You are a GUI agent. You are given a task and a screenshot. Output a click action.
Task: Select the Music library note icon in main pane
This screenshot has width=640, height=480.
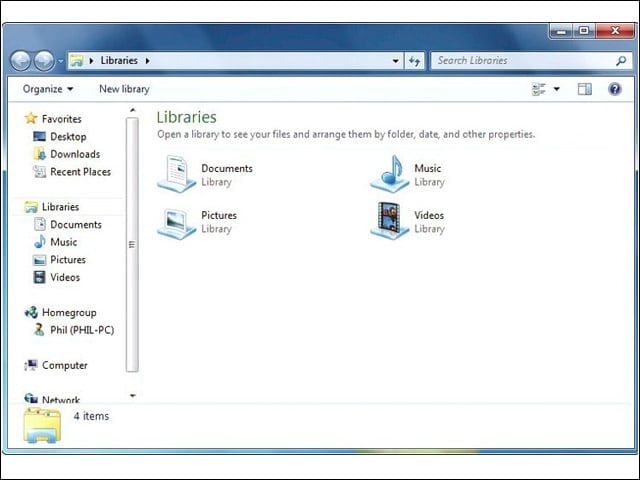coord(390,174)
